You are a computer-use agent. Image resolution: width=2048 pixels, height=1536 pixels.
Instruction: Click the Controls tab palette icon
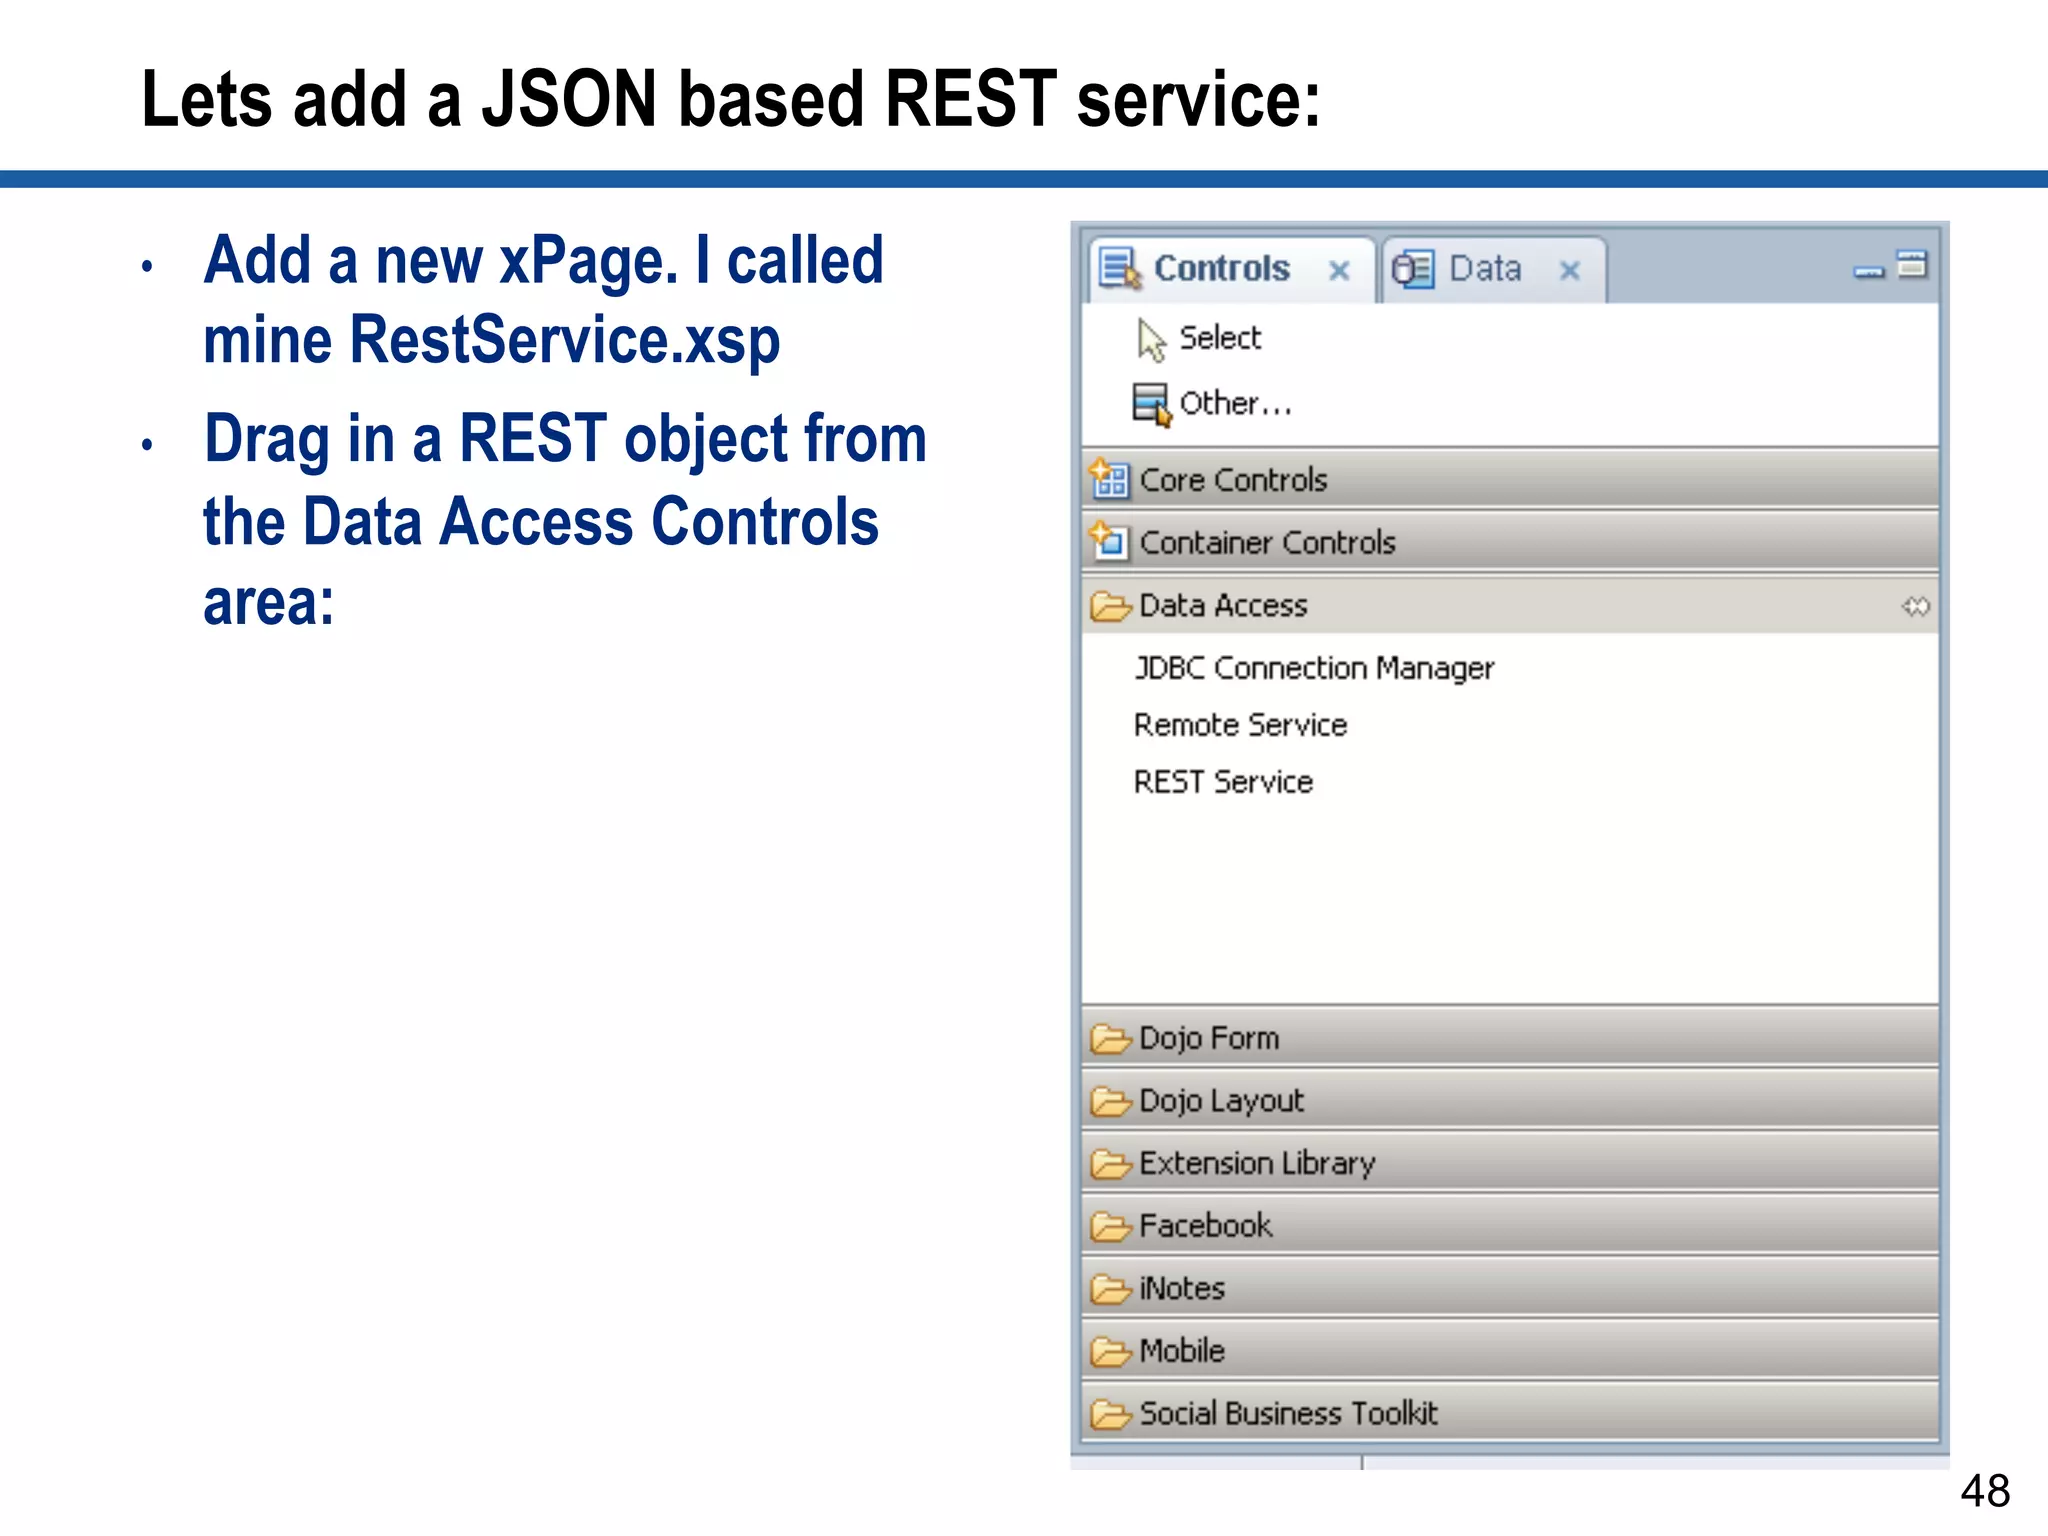pyautogui.click(x=1119, y=268)
